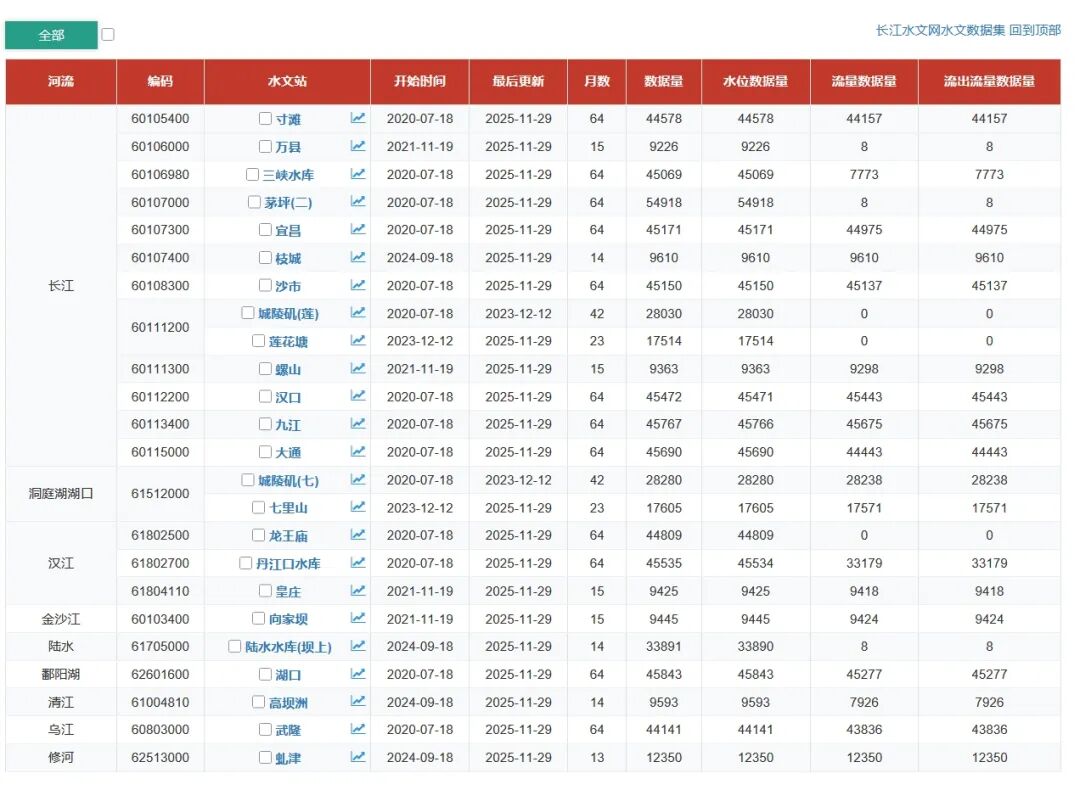Check the box for 高坝洲 station
This screenshot has width=1080, height=790.
point(258,701)
